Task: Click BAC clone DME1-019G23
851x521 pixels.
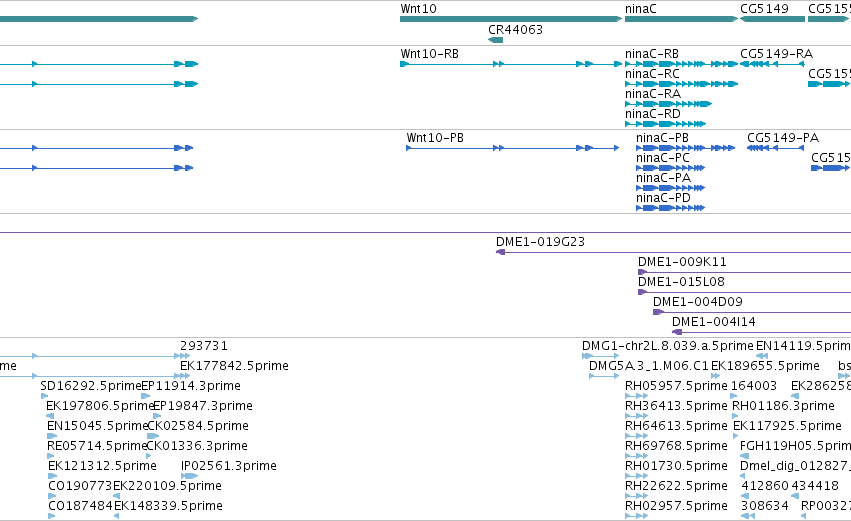Action: (x=540, y=242)
